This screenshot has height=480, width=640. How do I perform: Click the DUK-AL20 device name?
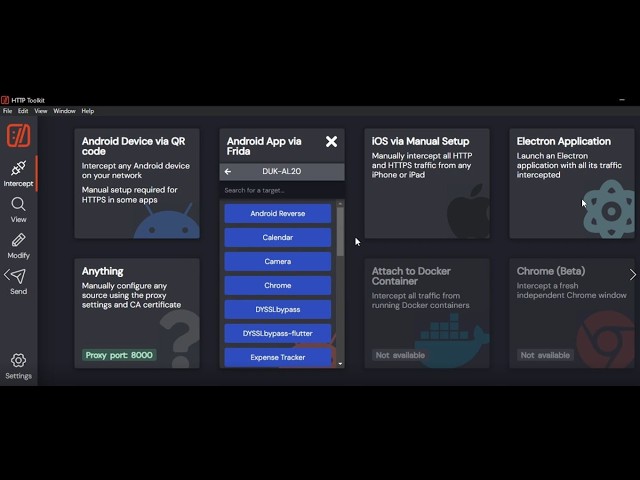pos(282,171)
